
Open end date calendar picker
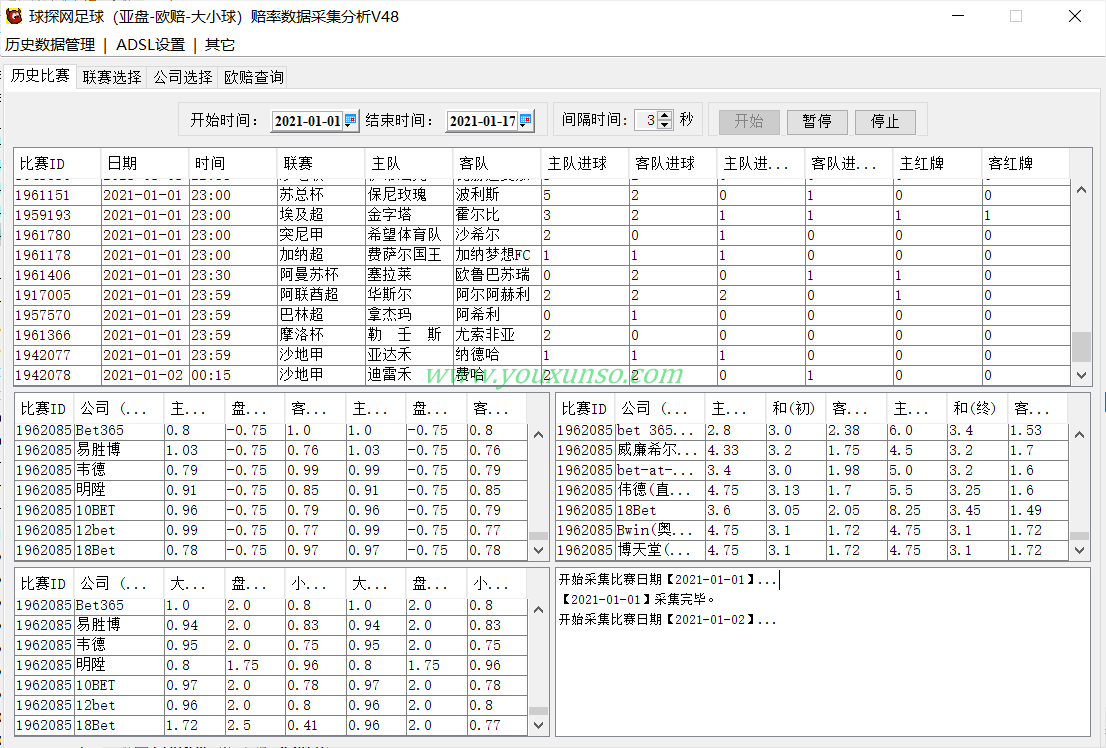click(525, 121)
